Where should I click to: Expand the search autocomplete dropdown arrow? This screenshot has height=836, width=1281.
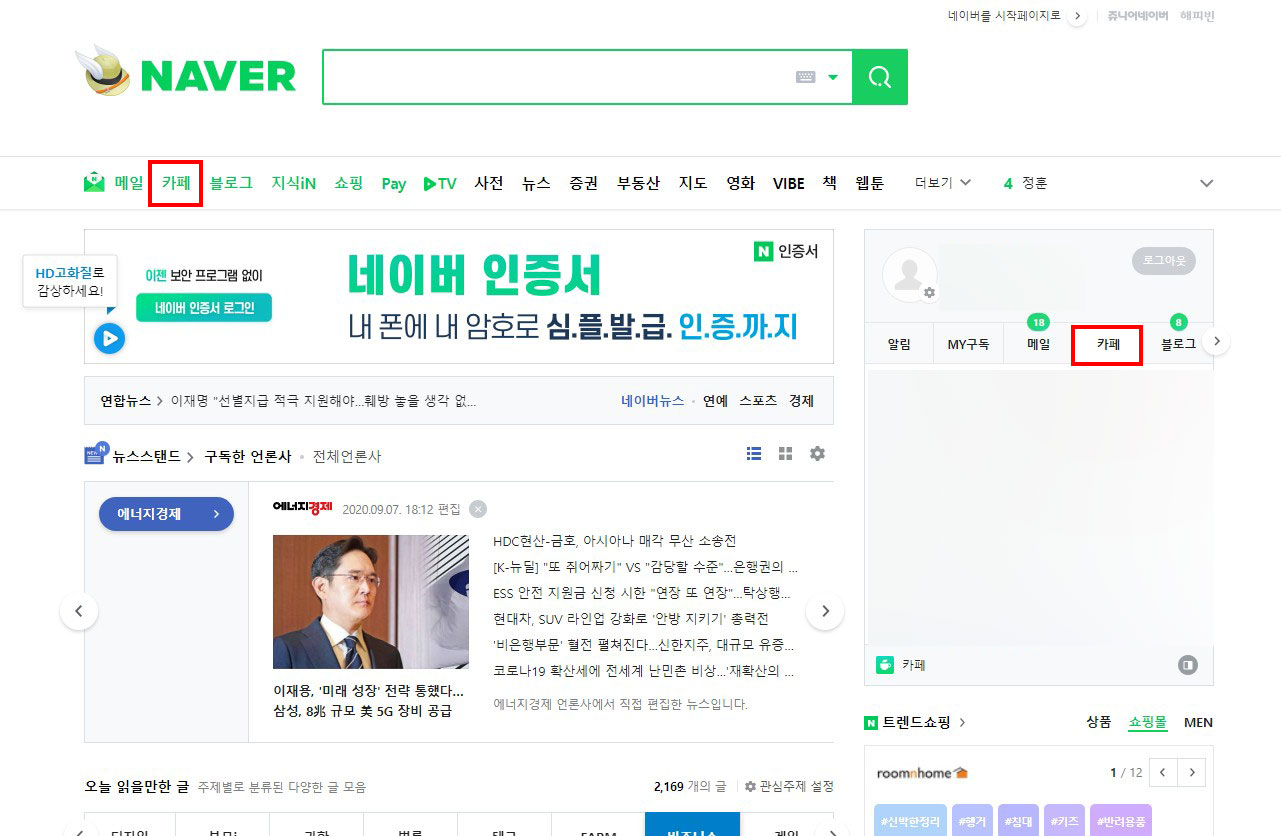pos(833,77)
